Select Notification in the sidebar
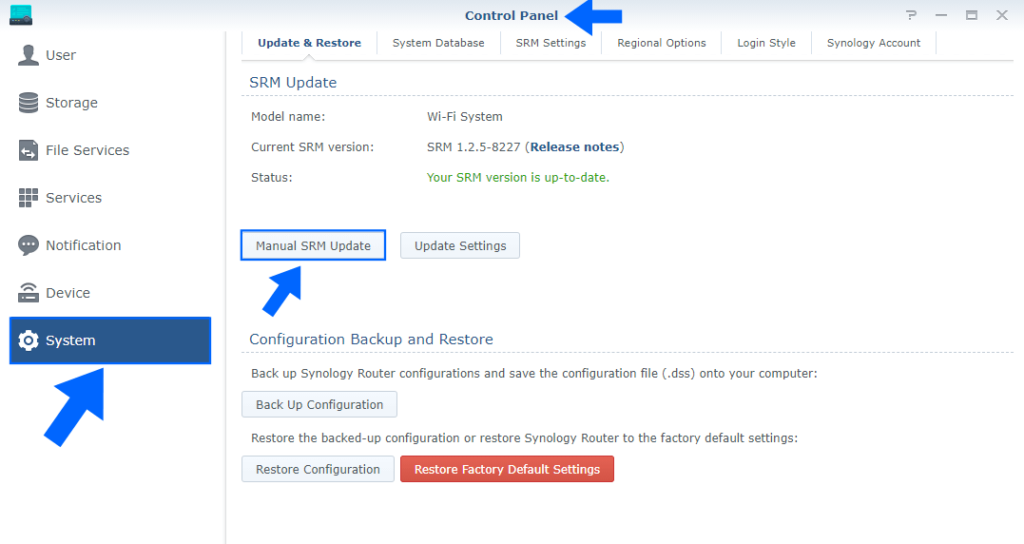Screen dimensions: 1024x544 coord(110,246)
